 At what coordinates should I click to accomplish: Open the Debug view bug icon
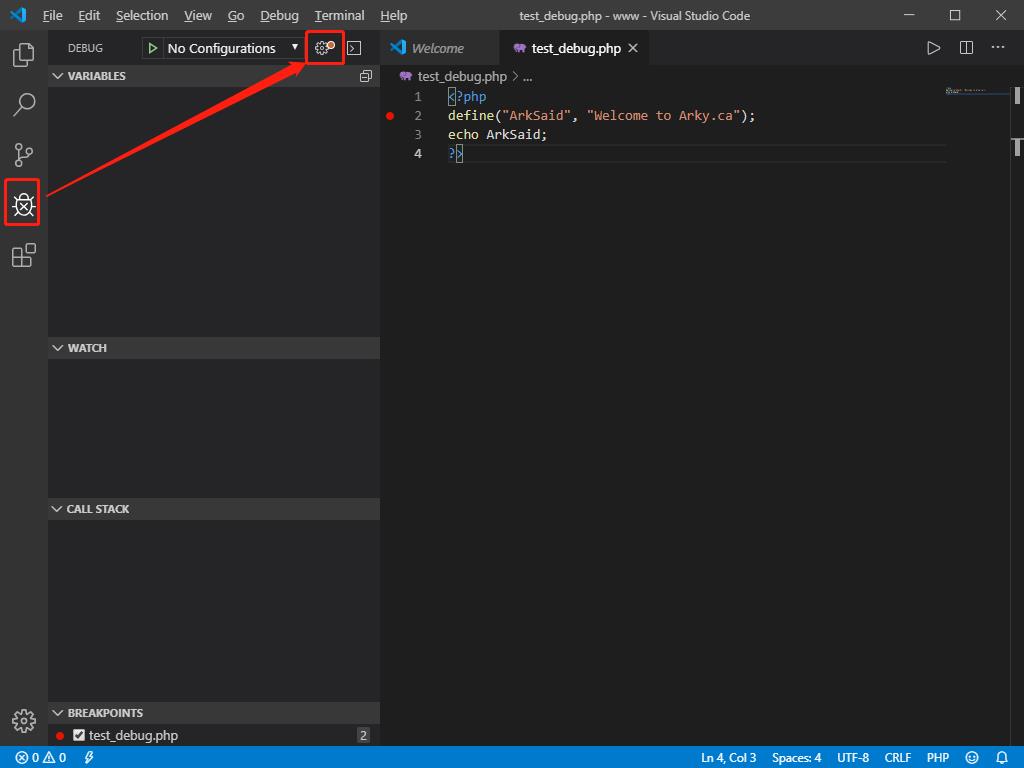pos(24,204)
